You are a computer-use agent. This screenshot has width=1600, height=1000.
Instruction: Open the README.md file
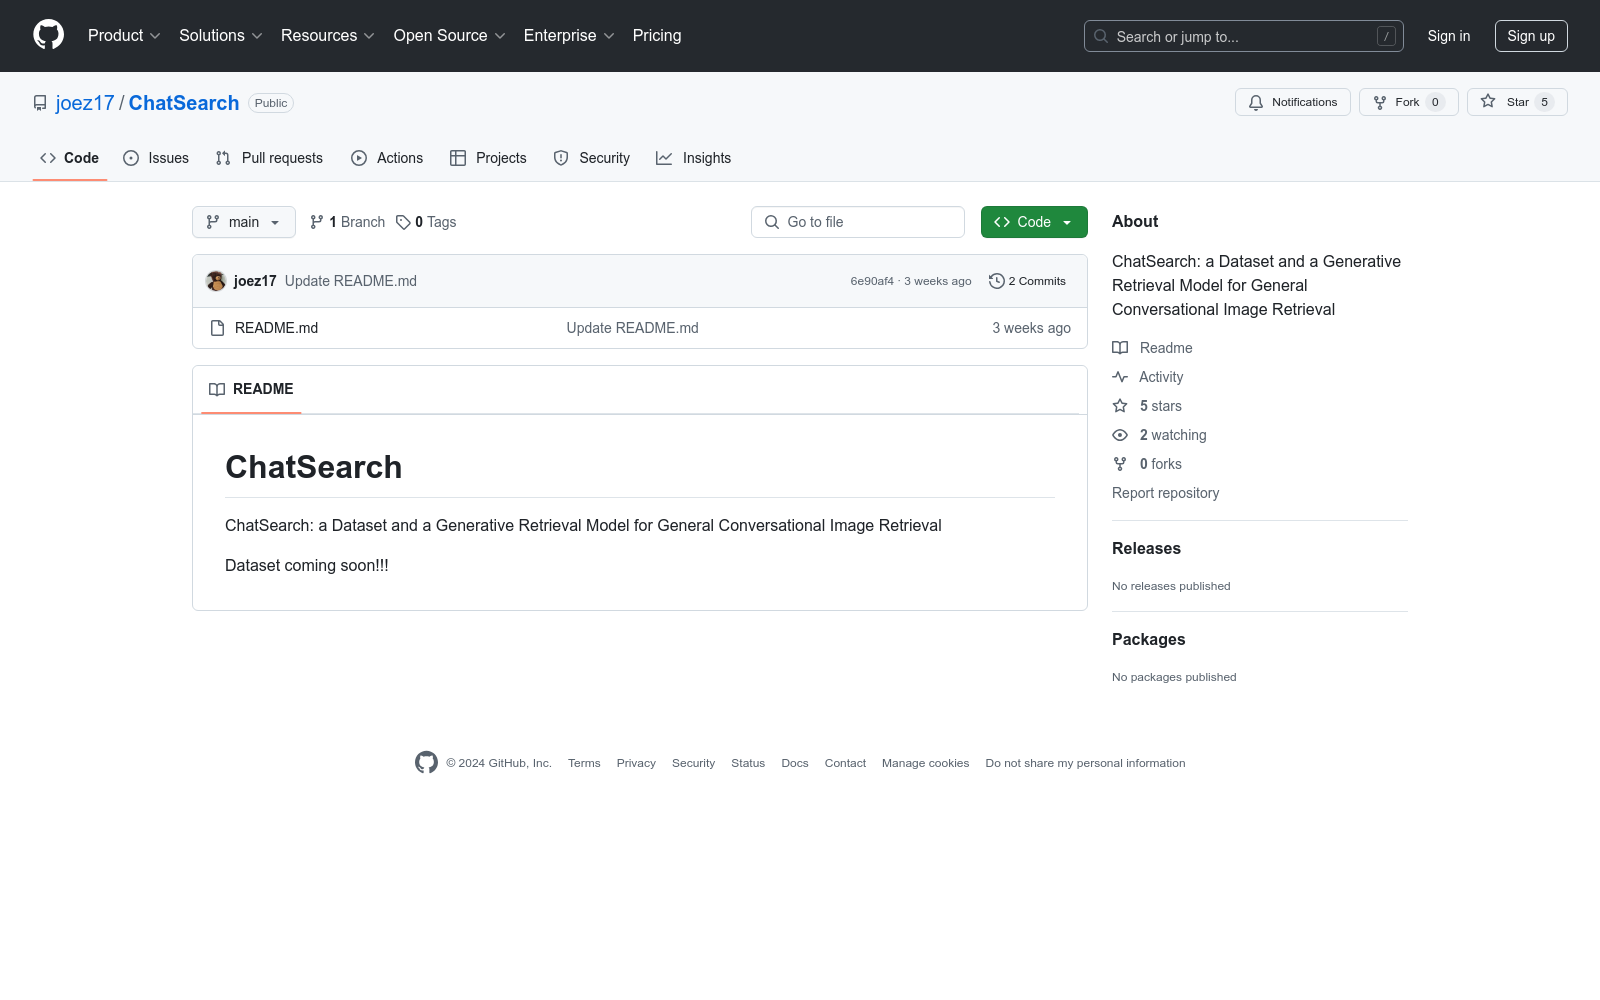coord(276,328)
